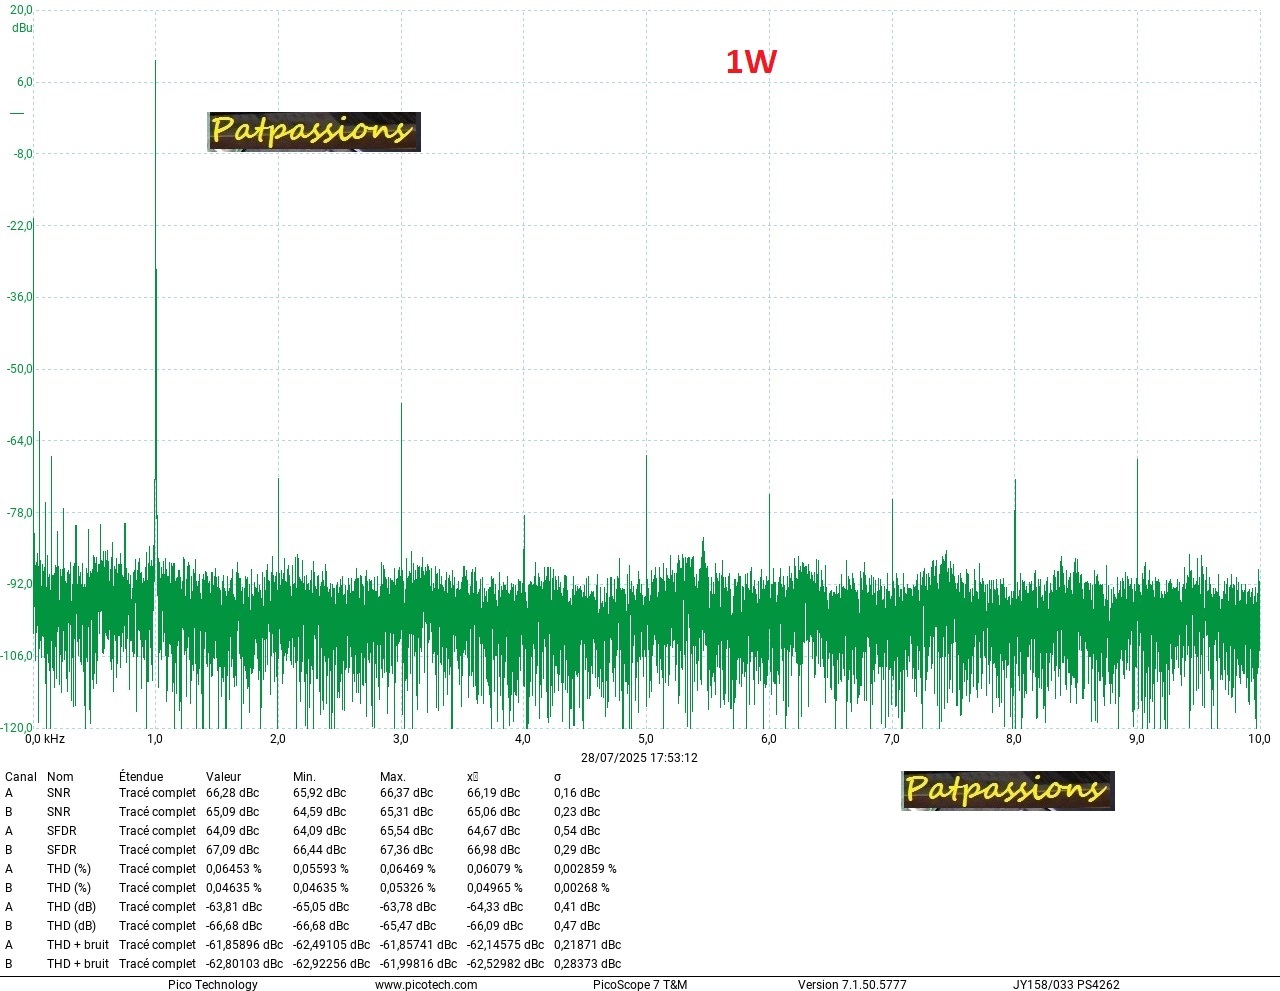The width and height of the screenshot is (1280, 991).
Task: Click the Patpassions logo above the spectrum
Action: click(314, 132)
